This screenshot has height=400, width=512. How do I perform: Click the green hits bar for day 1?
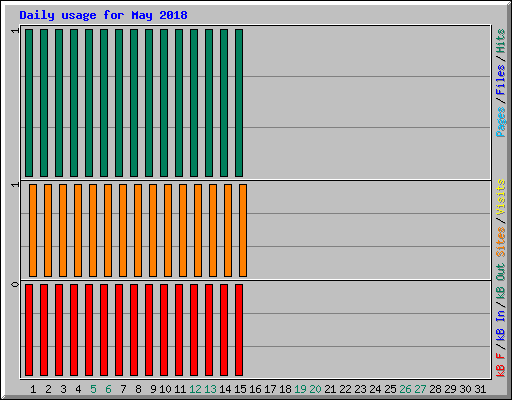point(29,103)
